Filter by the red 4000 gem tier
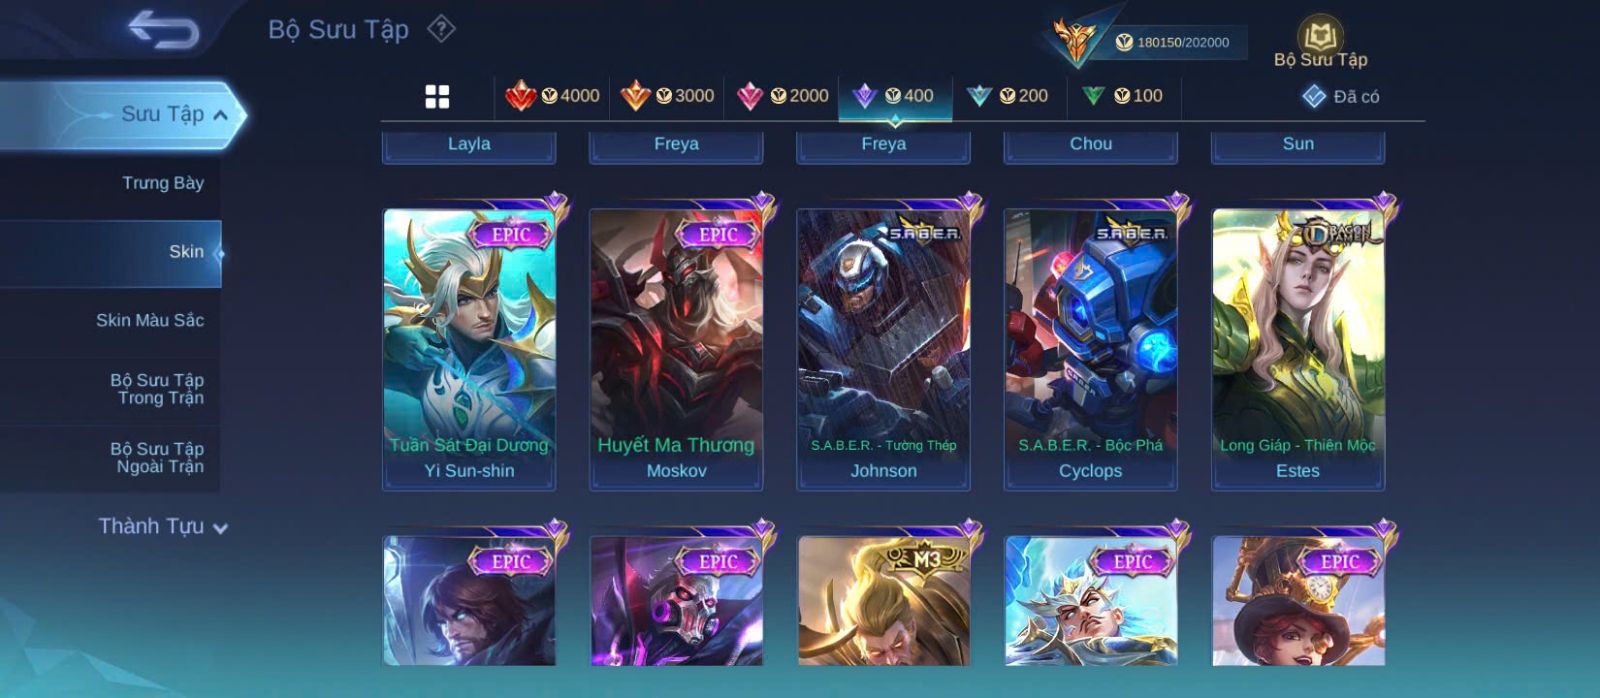1600x698 pixels. coord(552,96)
